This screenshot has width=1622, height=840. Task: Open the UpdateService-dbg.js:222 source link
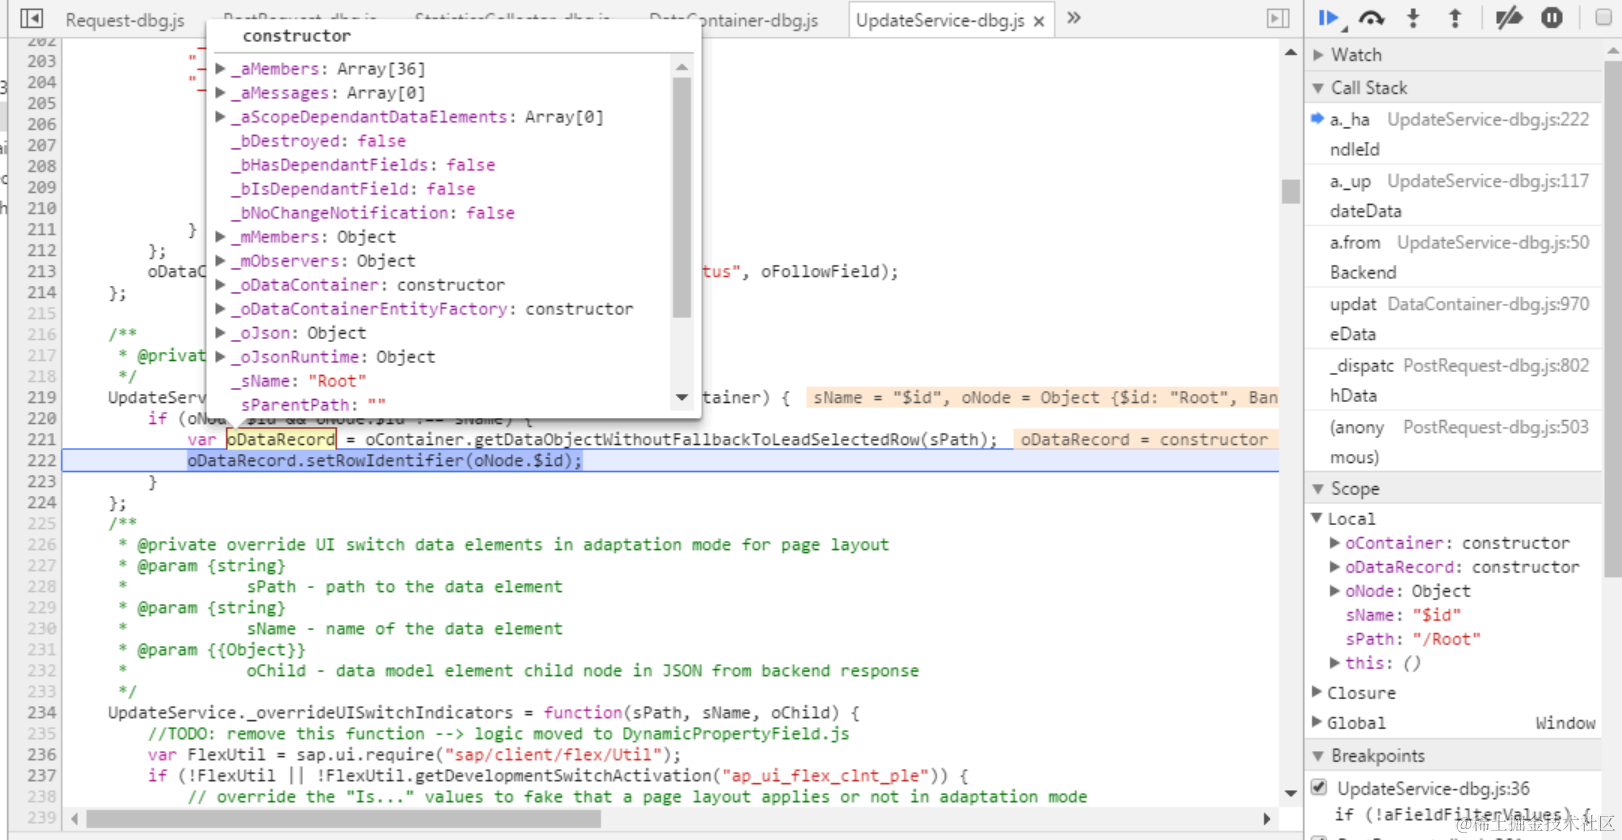tap(1488, 119)
